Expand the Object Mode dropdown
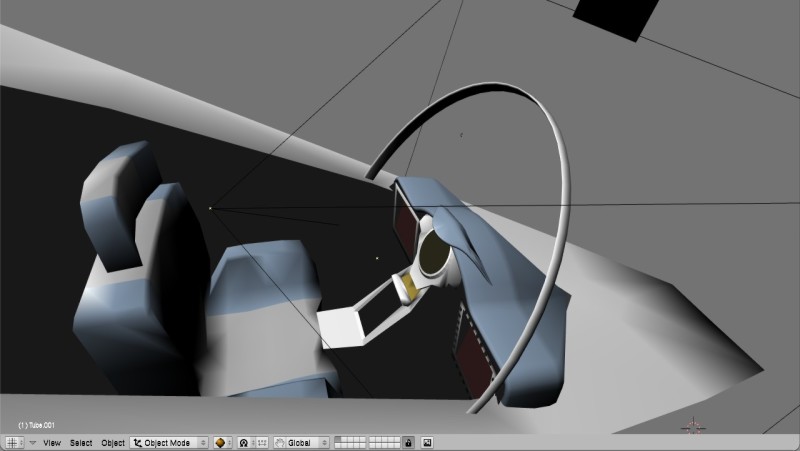 click(170, 442)
